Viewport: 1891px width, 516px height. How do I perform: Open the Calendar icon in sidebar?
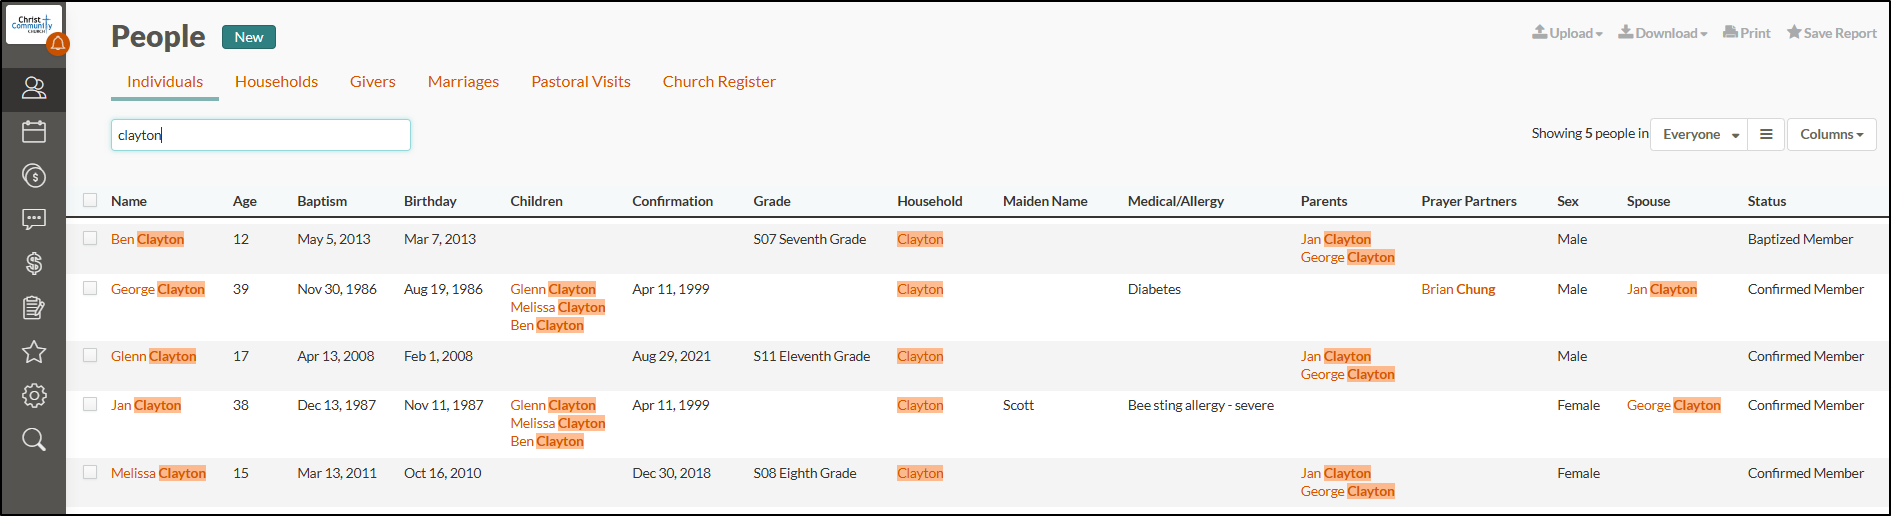(34, 131)
